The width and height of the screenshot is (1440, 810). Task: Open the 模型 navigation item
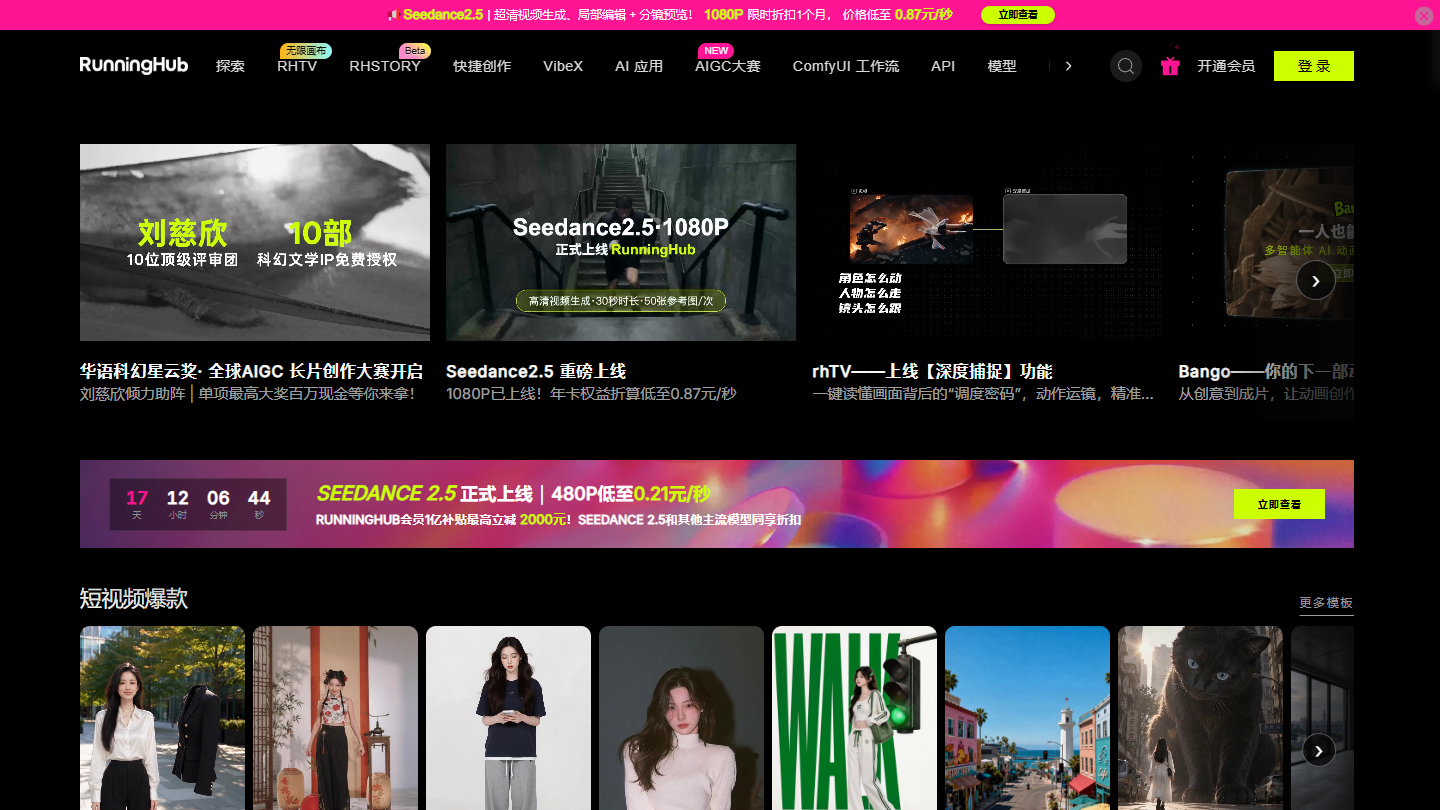tap(1002, 66)
